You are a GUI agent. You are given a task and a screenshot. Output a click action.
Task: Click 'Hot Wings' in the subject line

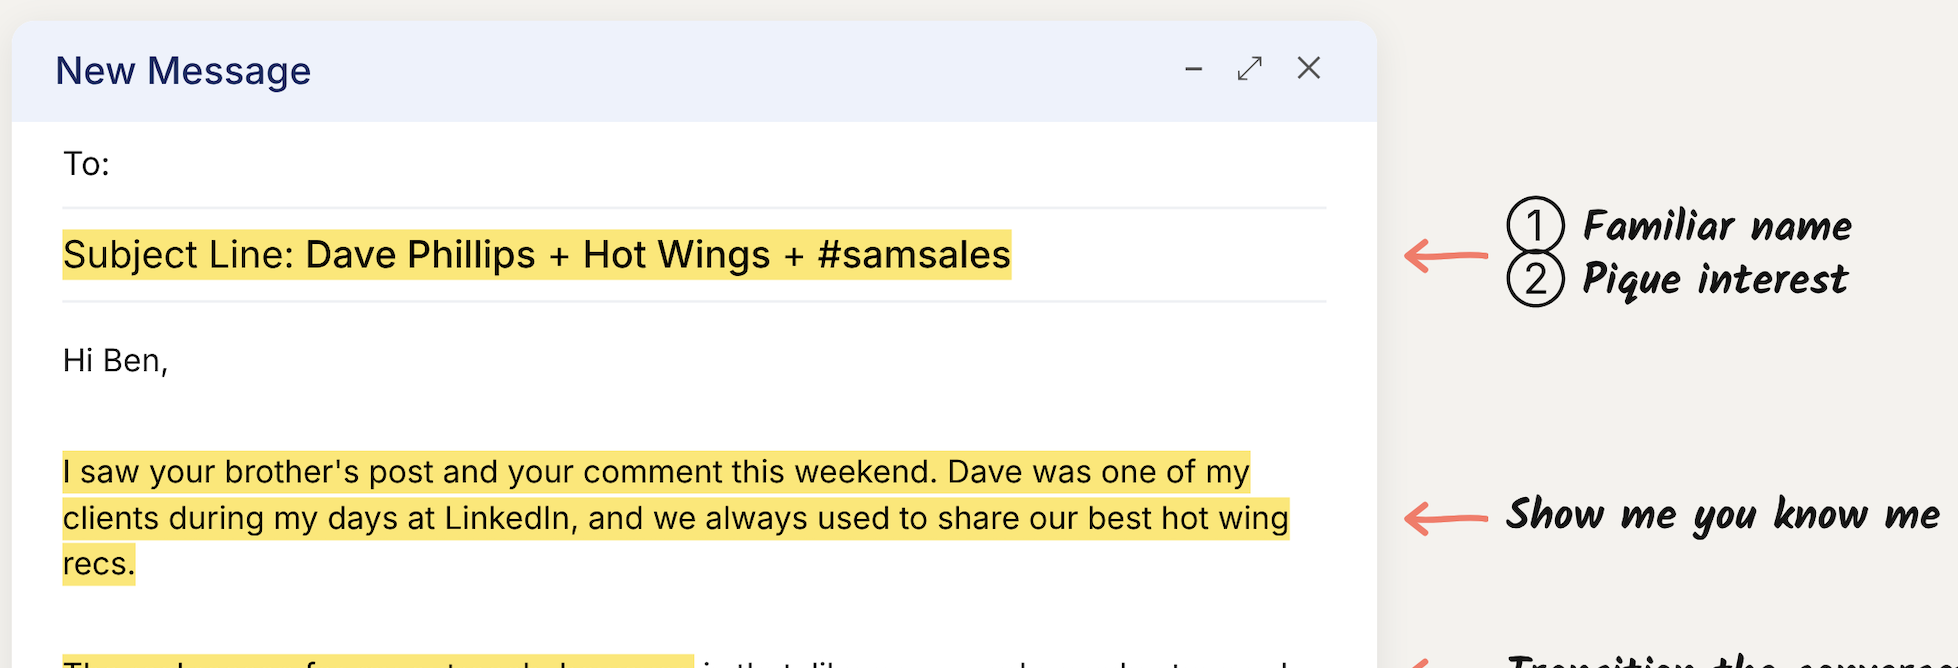pyautogui.click(x=677, y=255)
